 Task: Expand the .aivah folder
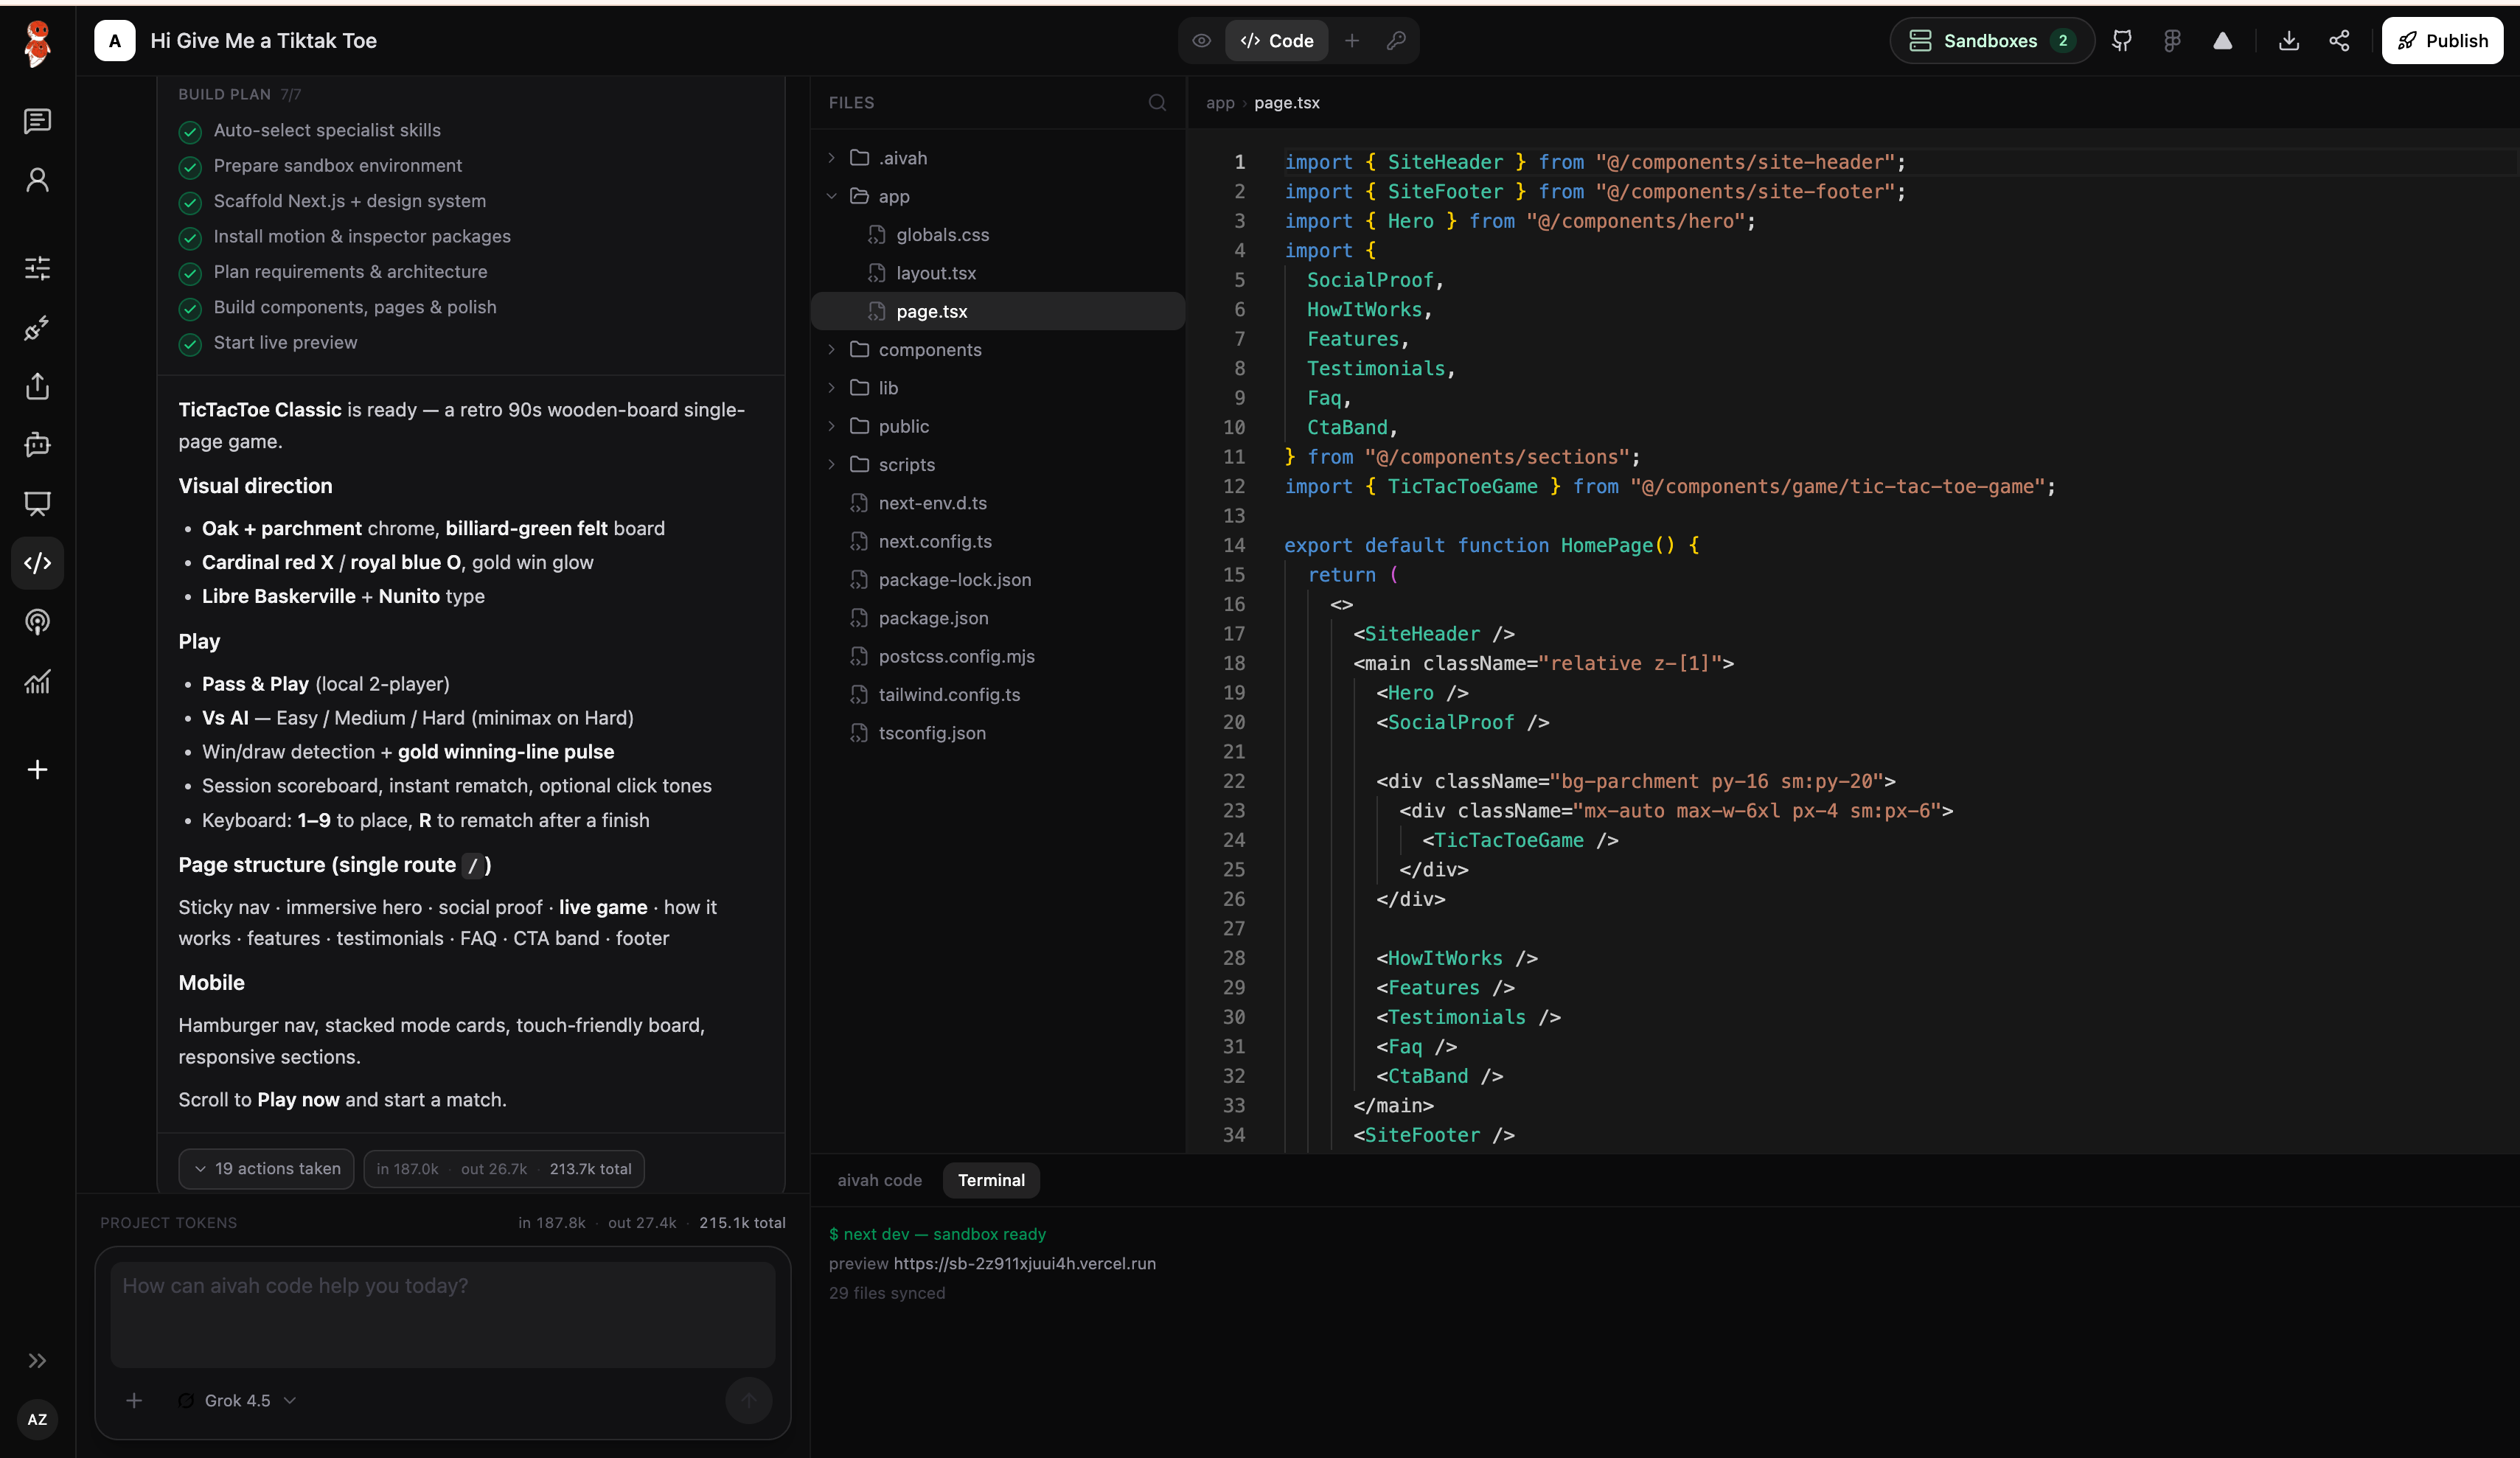coord(997,158)
